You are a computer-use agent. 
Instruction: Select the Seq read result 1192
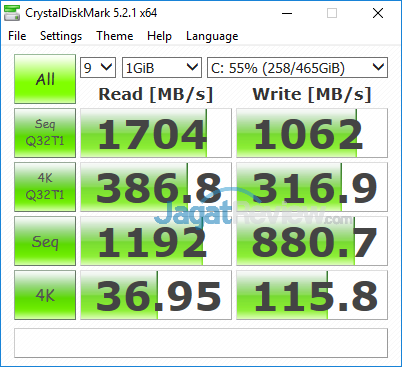(x=156, y=241)
